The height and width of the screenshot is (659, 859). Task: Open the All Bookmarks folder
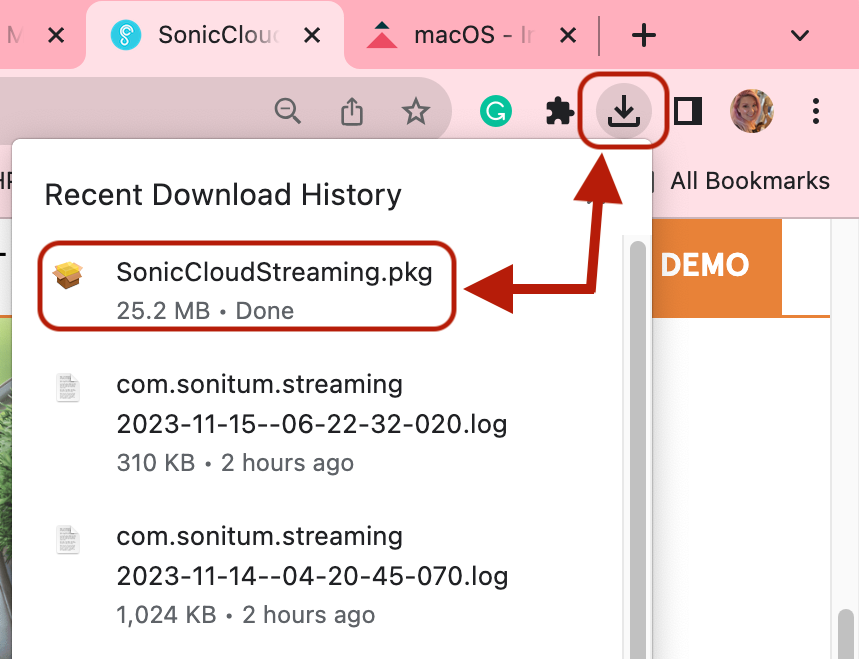coord(750,181)
